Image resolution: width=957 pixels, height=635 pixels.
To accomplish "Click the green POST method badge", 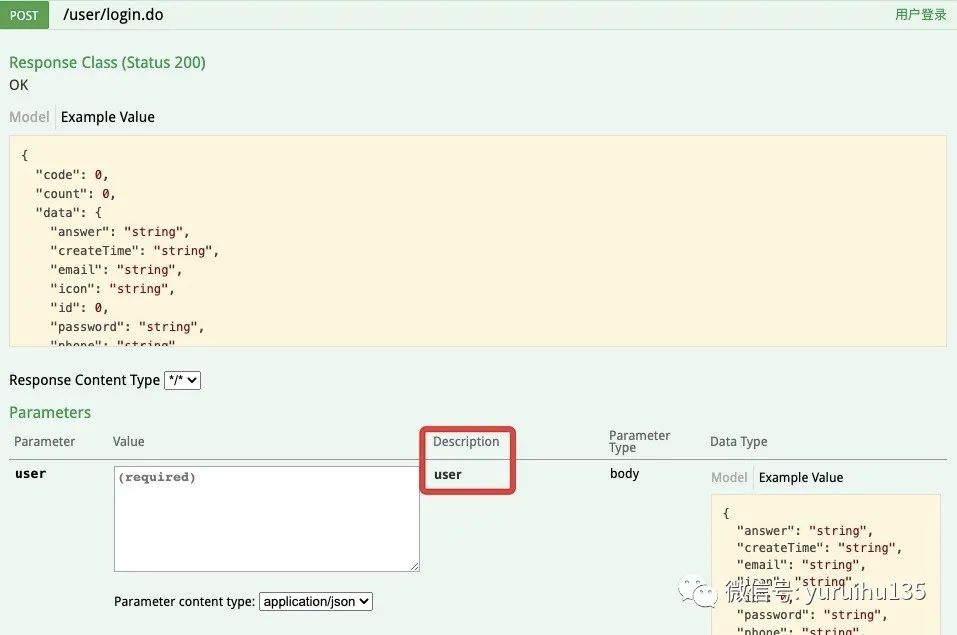I will tap(24, 15).
